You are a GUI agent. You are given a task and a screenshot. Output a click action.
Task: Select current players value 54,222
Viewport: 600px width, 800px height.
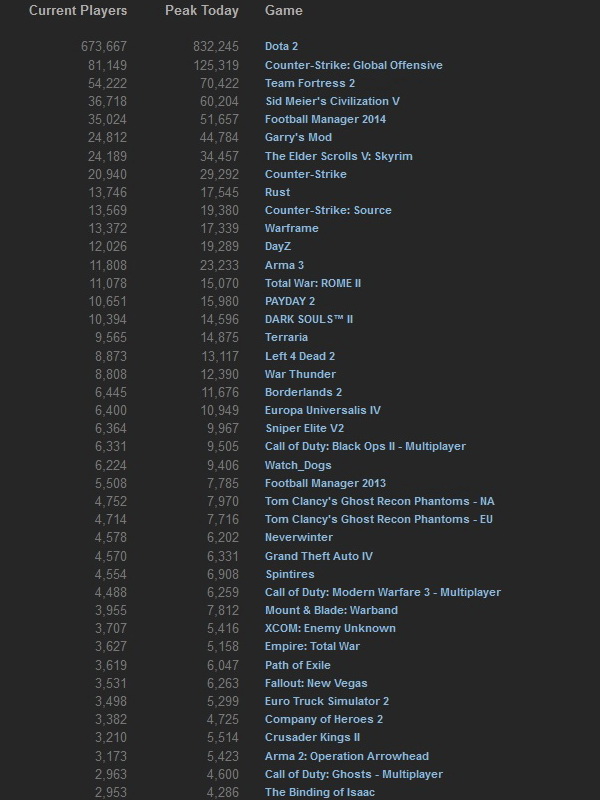click(x=107, y=83)
